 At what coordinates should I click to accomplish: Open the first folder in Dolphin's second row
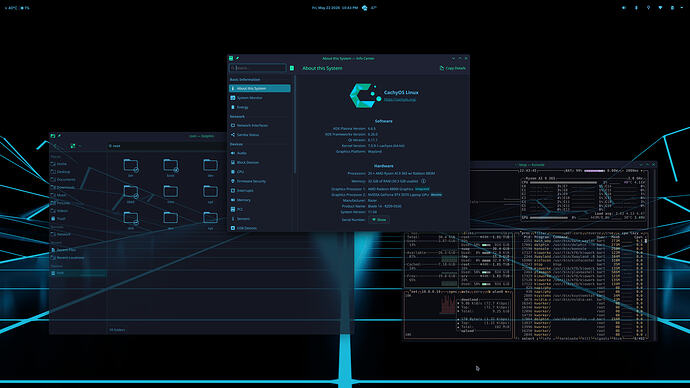[131, 194]
